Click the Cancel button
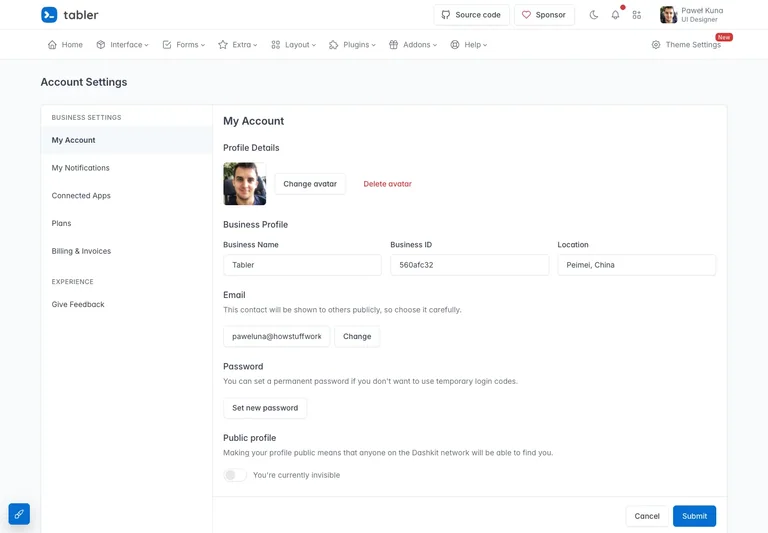 (647, 516)
